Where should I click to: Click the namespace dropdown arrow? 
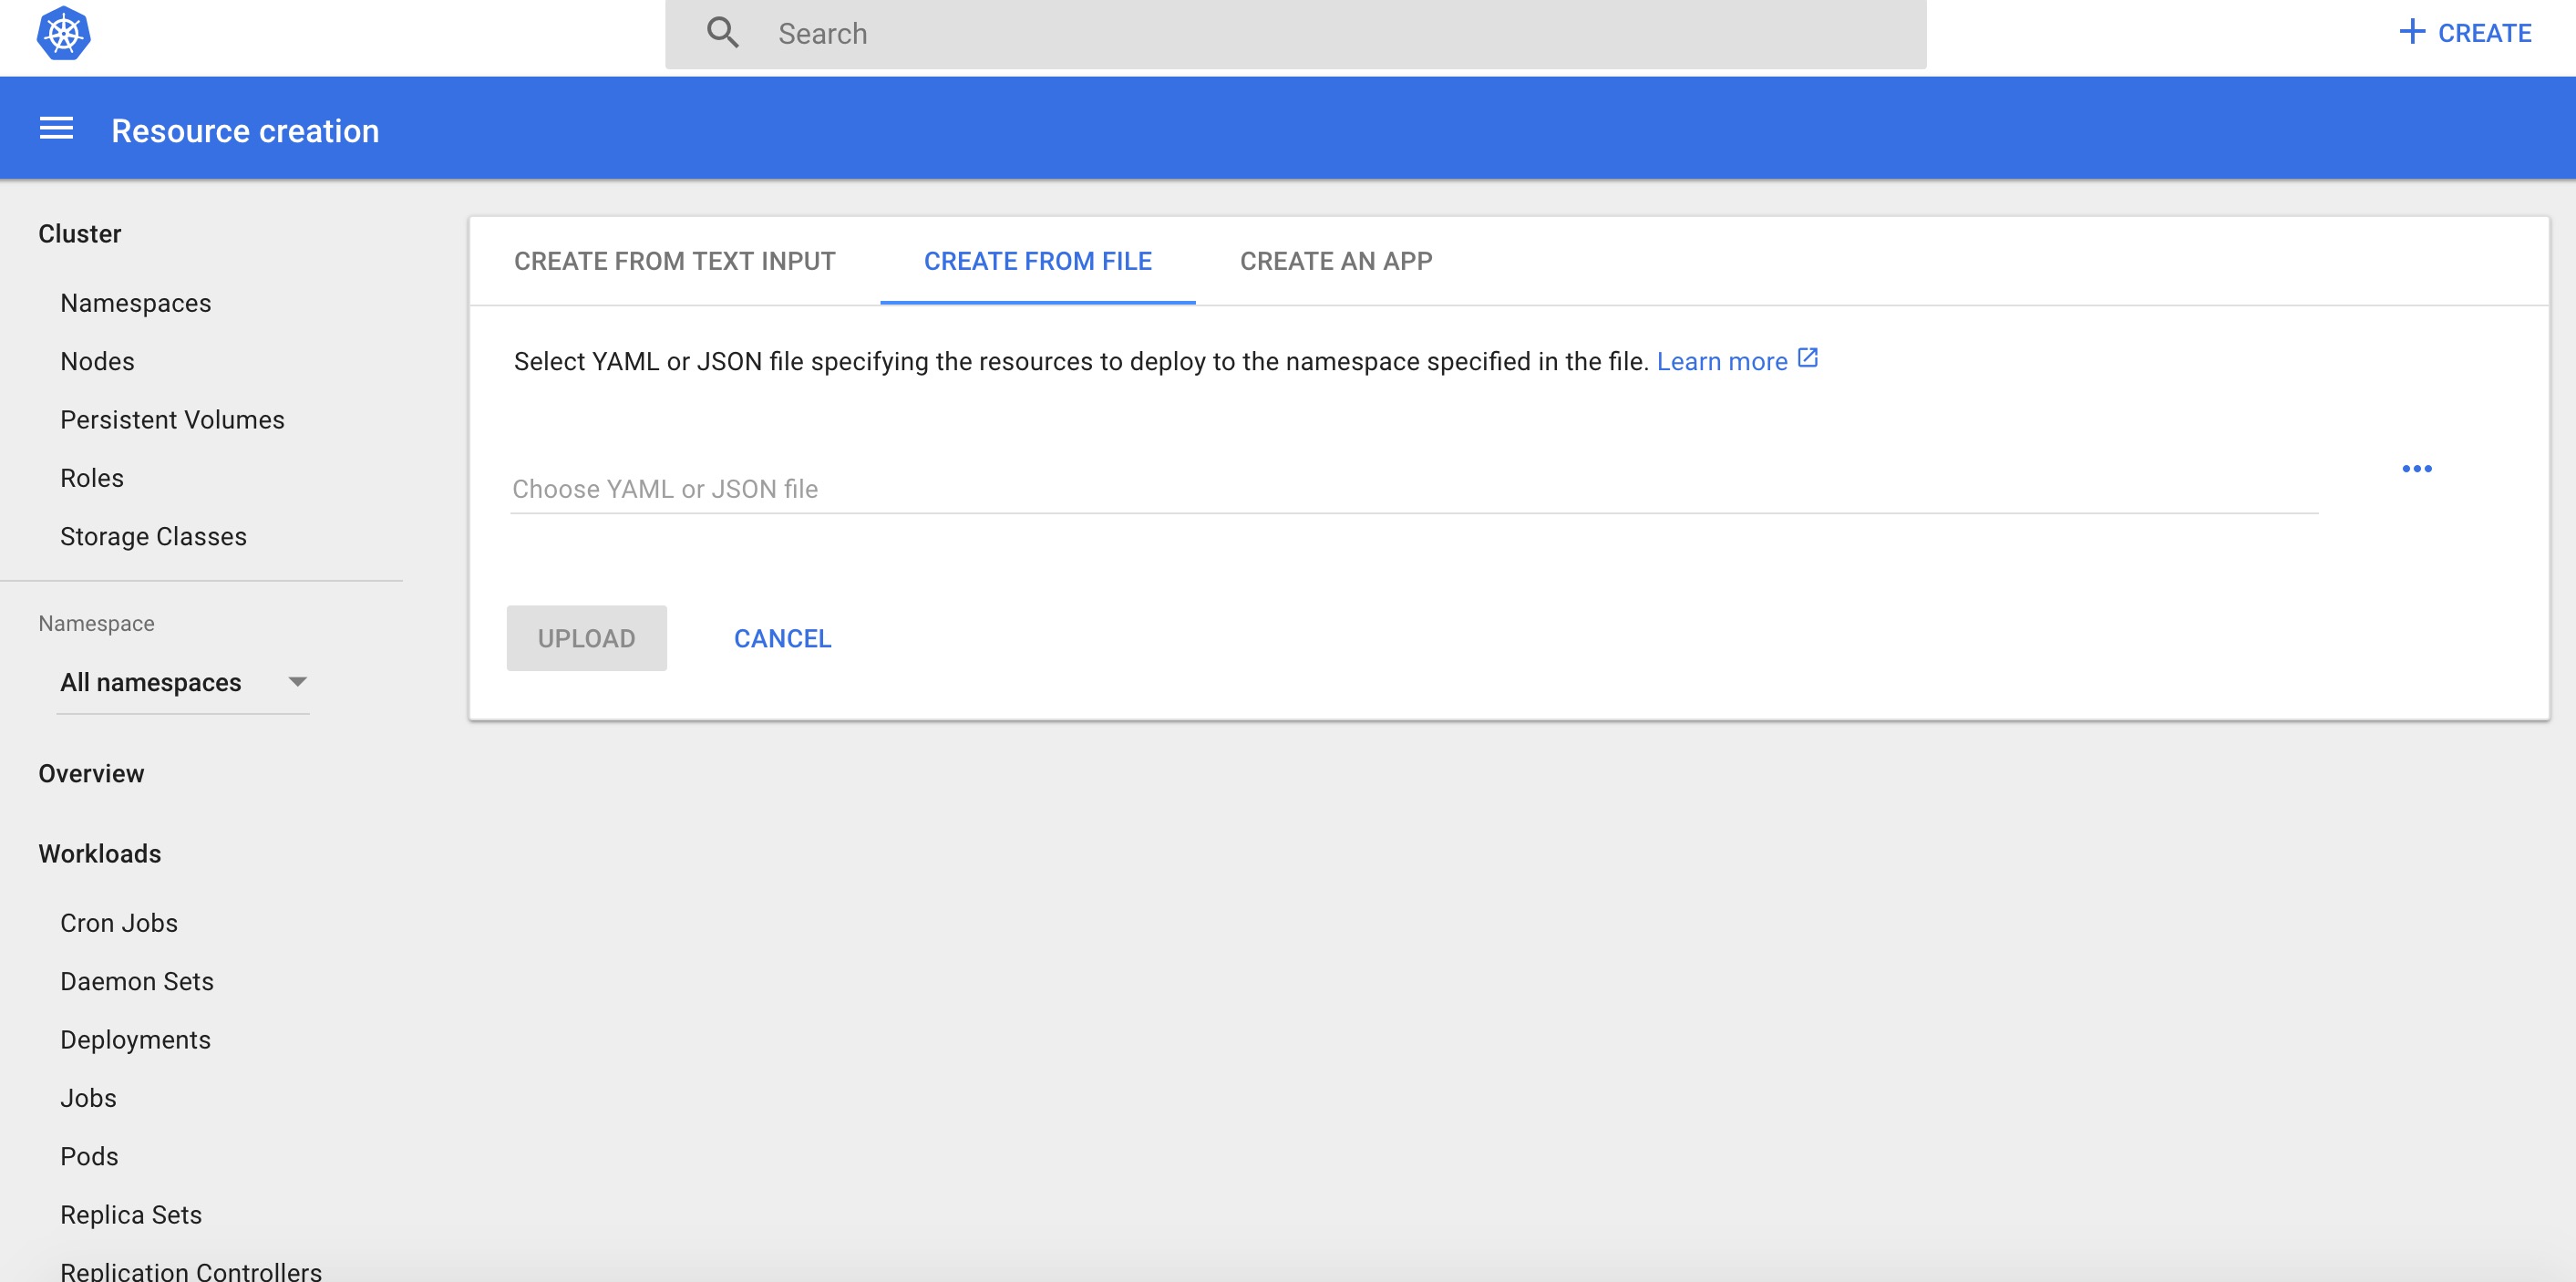click(x=294, y=682)
